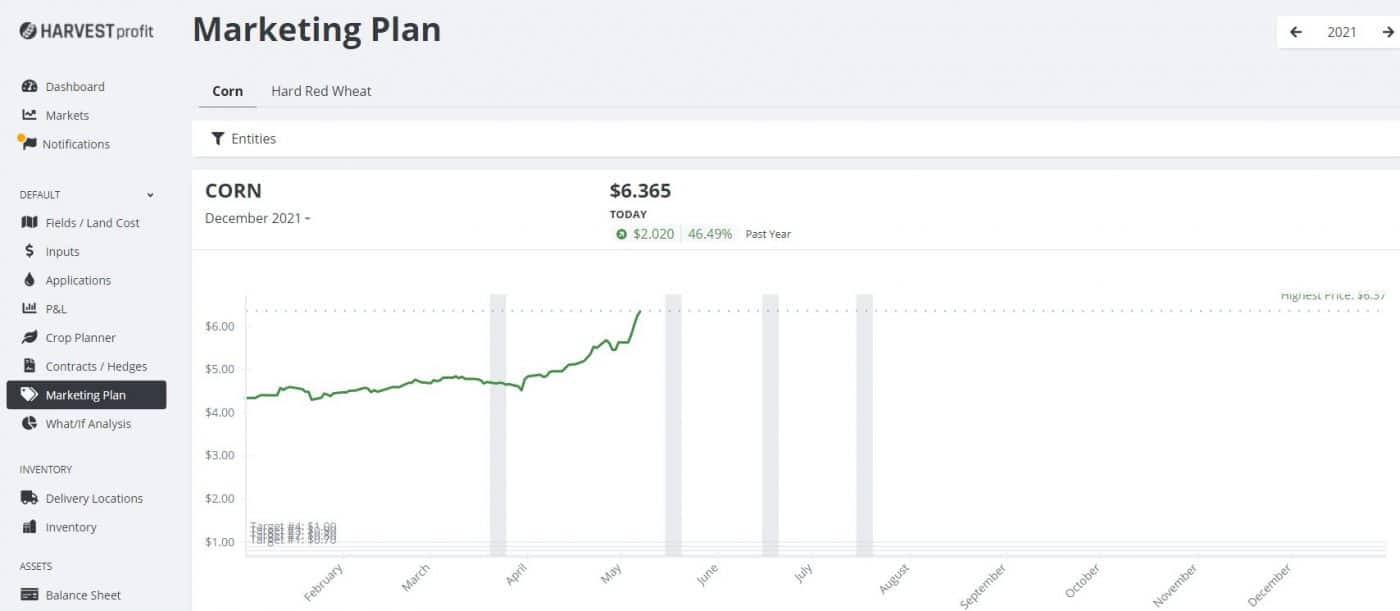
Task: Go to previous year with left arrow
Action: pos(1296,32)
